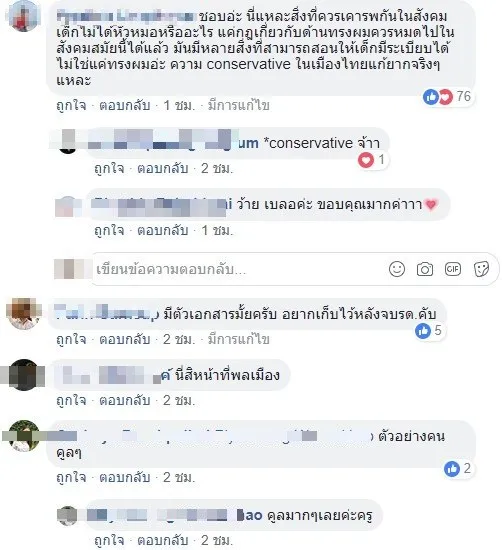Open timestamp 2 ชม. of ตัวอย่างคนคูลๆ comment

179,477
